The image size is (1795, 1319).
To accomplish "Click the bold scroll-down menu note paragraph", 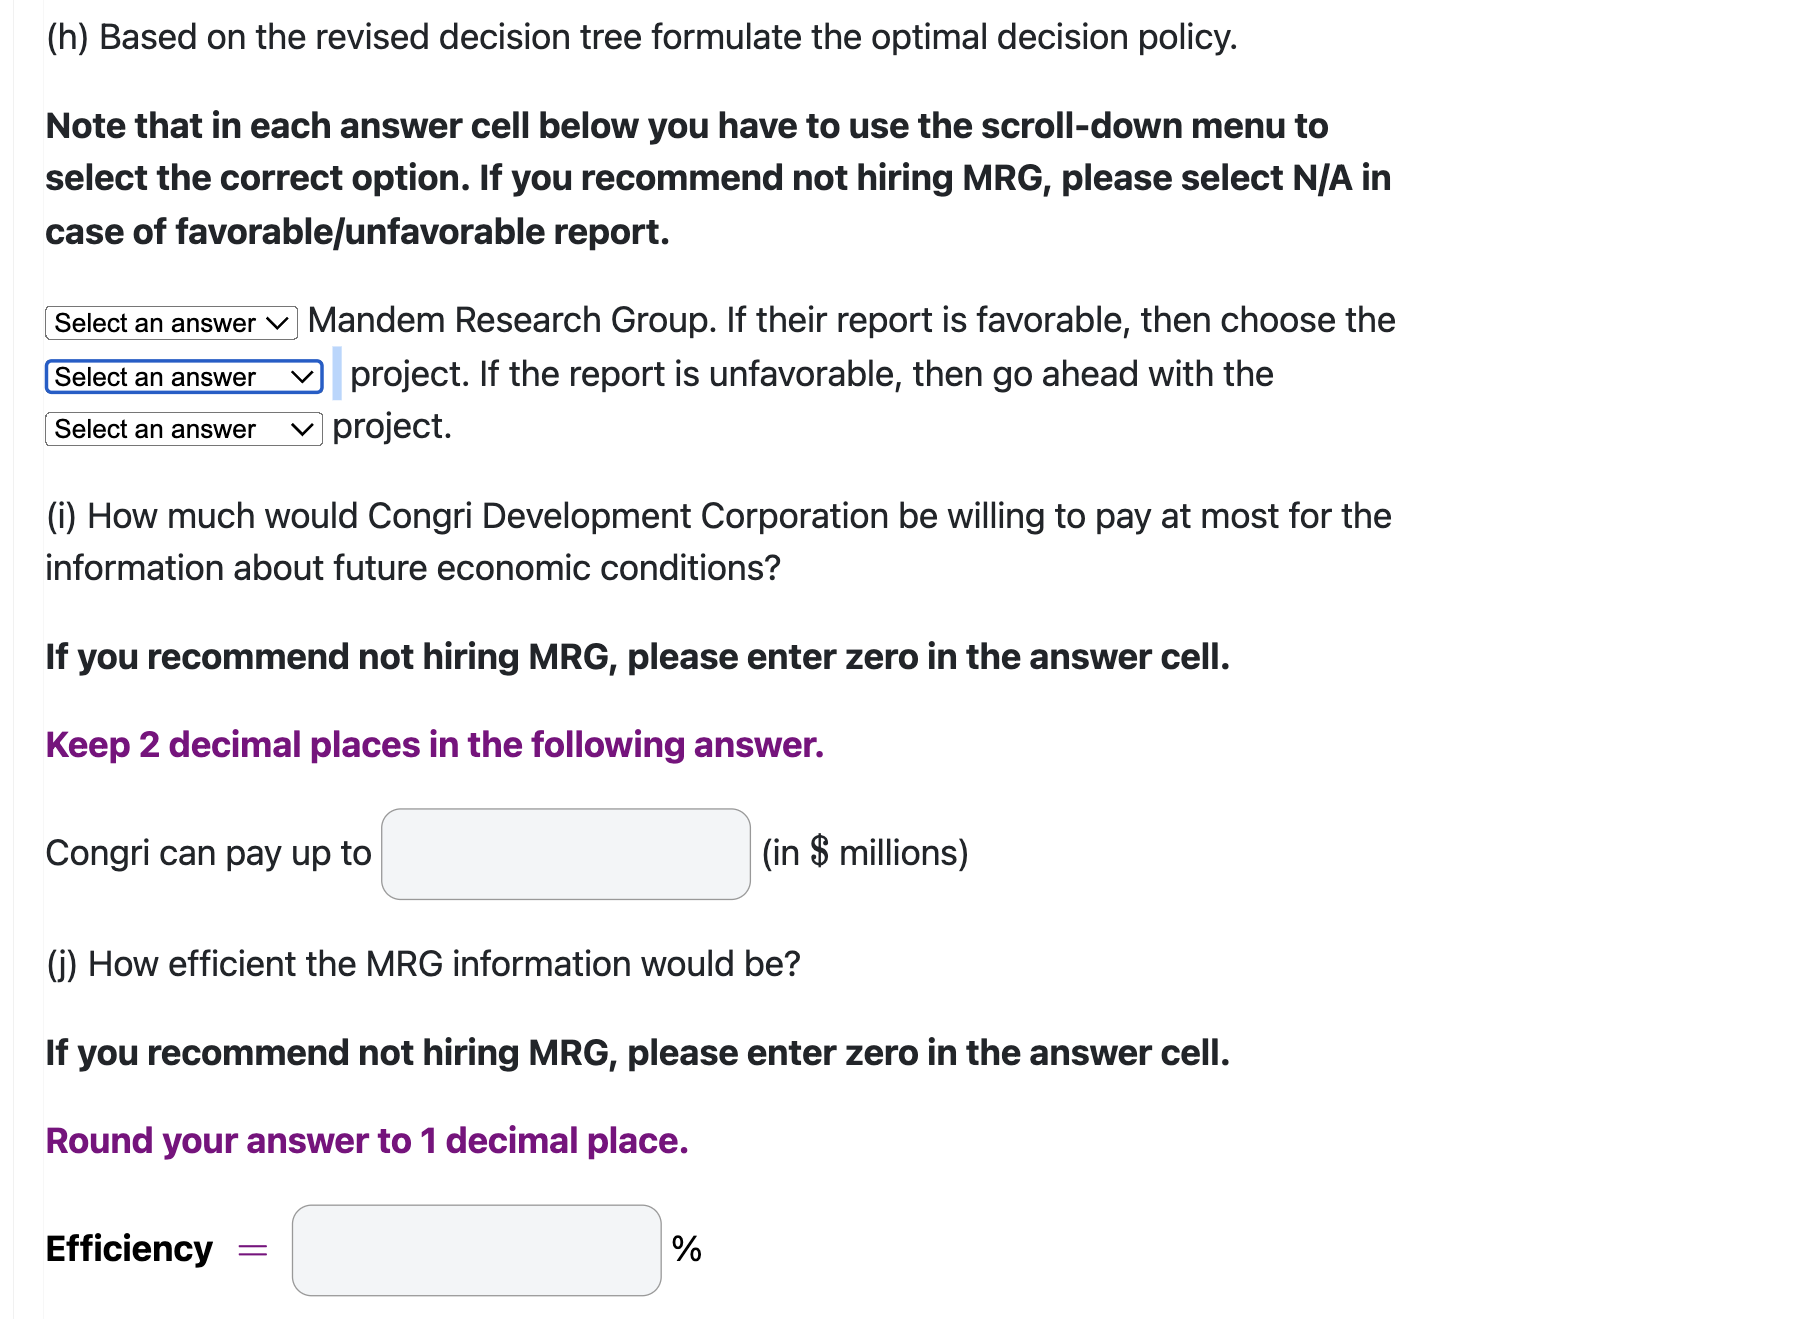I will [x=718, y=178].
